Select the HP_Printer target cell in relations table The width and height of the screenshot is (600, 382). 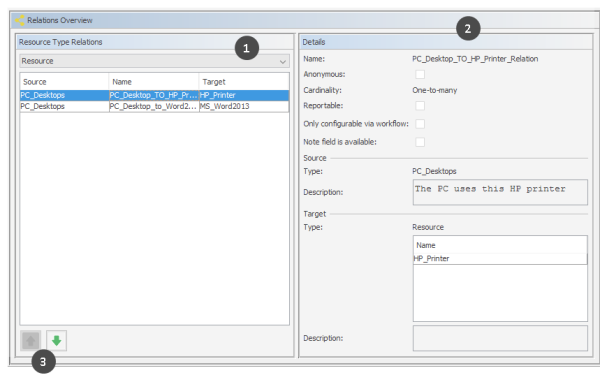pyautogui.click(x=244, y=95)
